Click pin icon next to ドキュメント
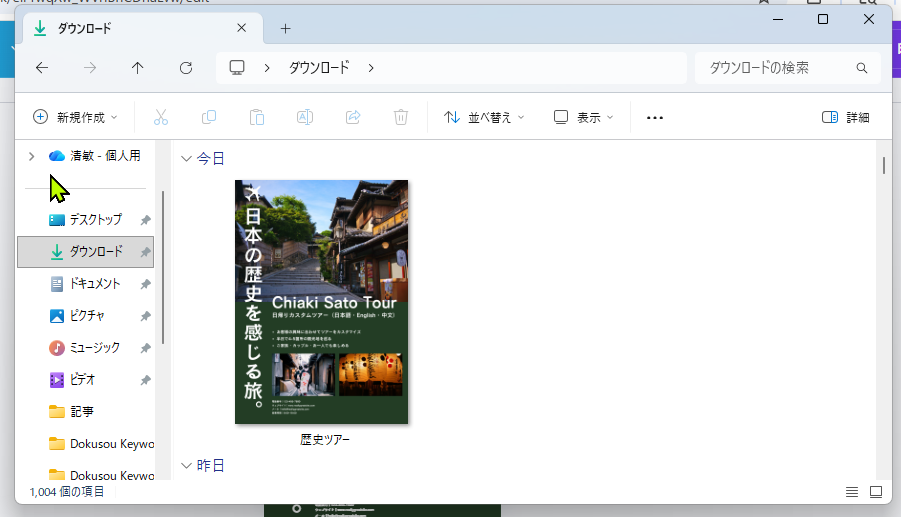 point(145,284)
